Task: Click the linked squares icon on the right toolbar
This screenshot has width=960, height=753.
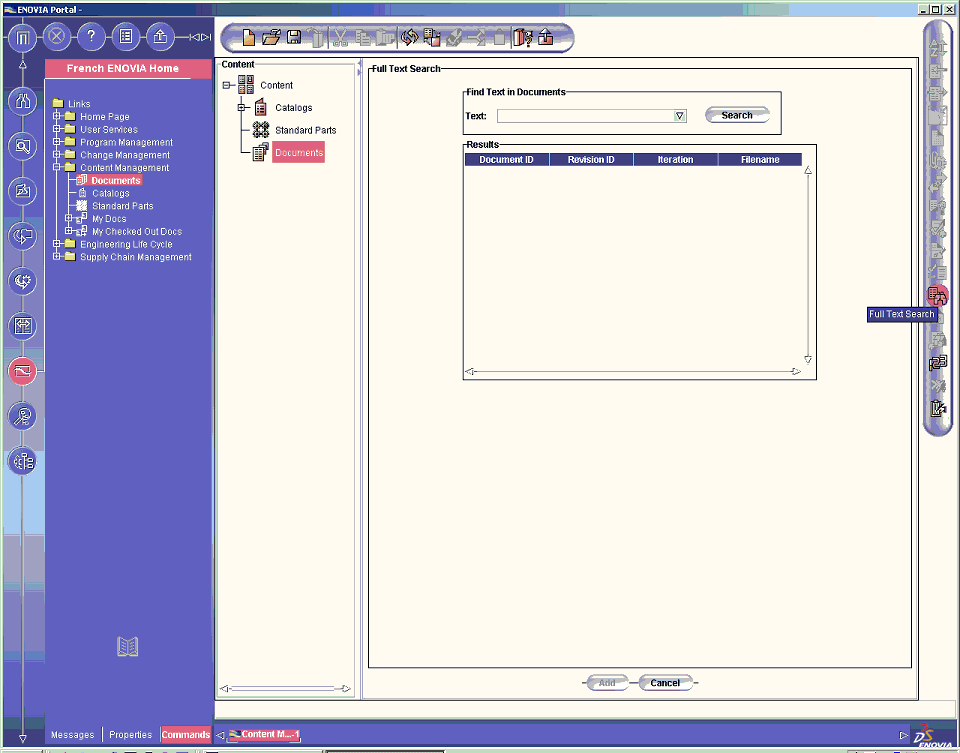Action: pos(937,363)
